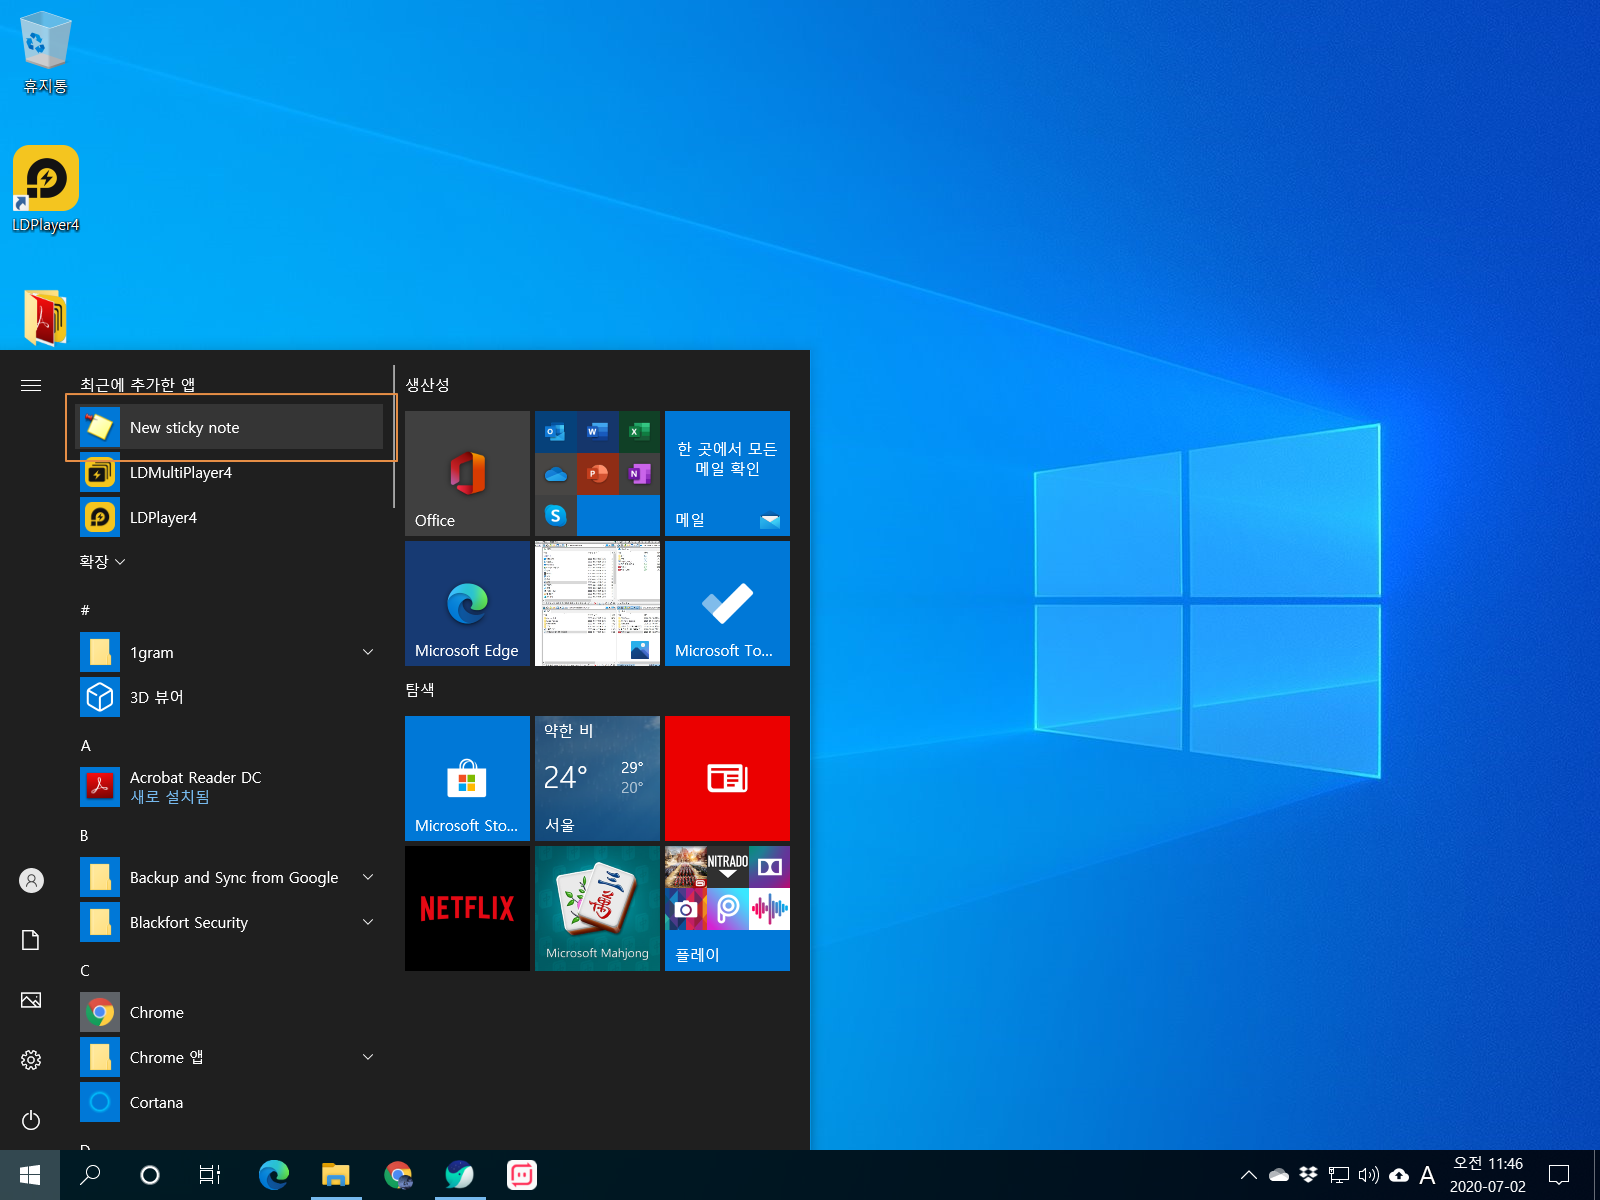Open Settings gear in Start sidebar
Viewport: 1600px width, 1200px height.
(x=31, y=1060)
